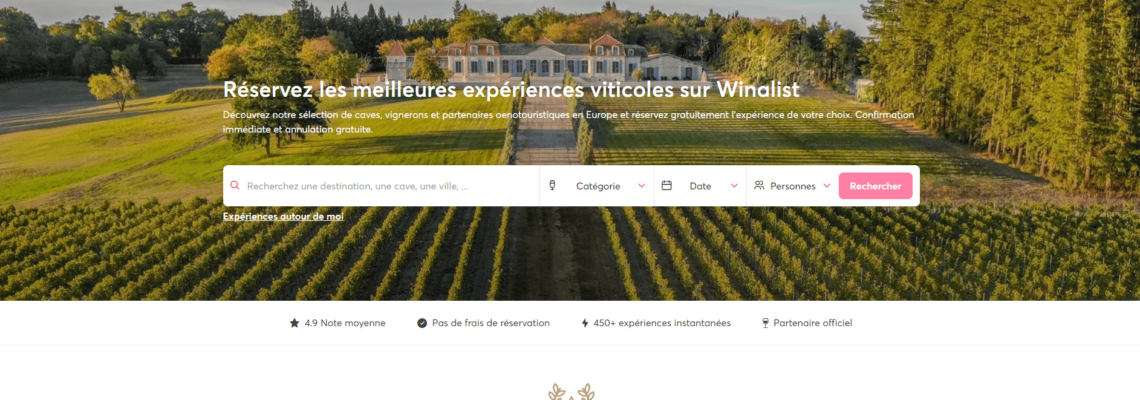
Task: Click the lightning bolt instant experiences icon
Action: (585, 323)
